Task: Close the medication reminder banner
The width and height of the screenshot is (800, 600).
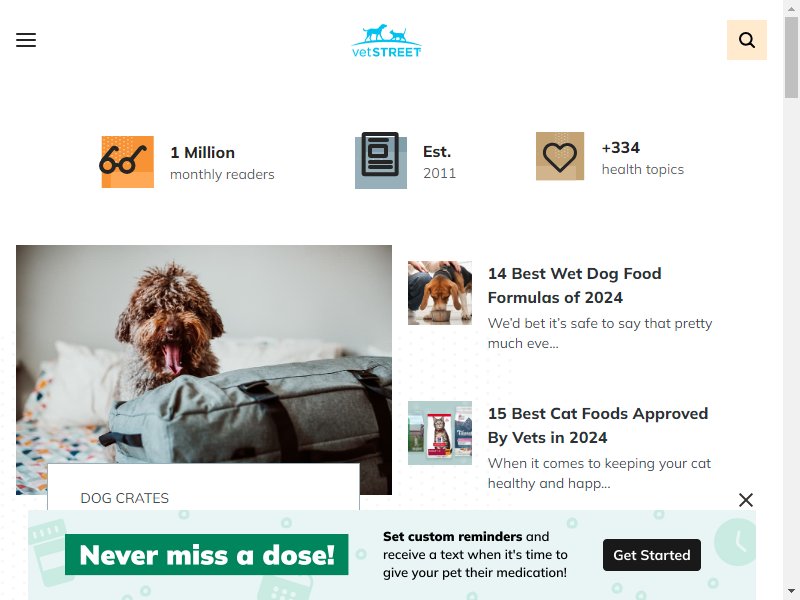Action: coord(745,500)
